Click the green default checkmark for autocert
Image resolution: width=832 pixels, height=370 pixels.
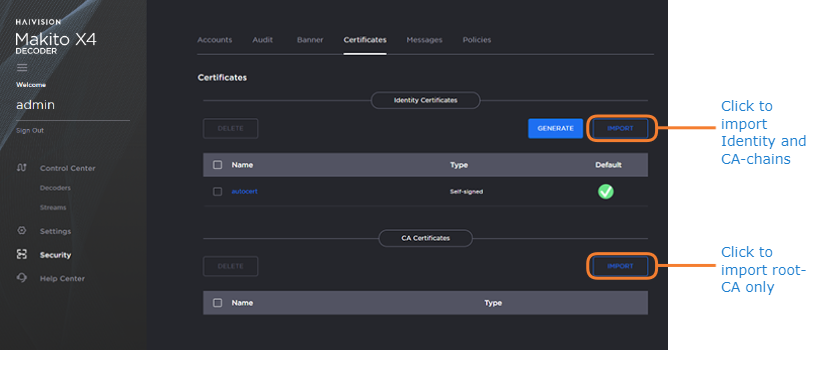coord(605,192)
